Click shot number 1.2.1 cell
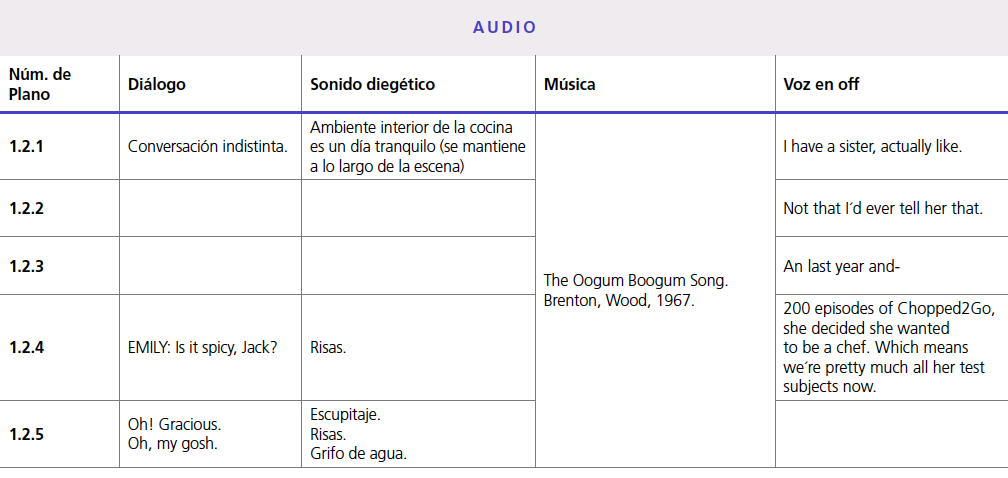This screenshot has height=478, width=1008. [x=27, y=146]
